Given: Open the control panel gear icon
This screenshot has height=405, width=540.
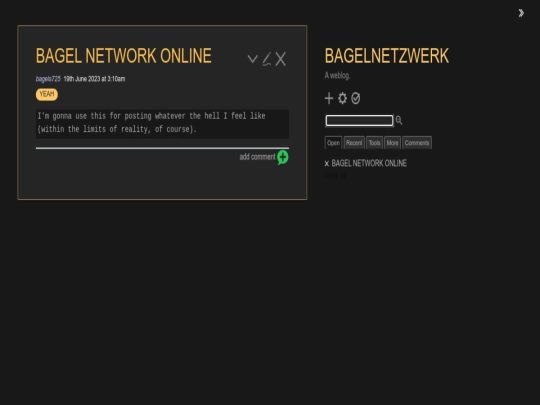Looking at the screenshot, I should point(342,98).
